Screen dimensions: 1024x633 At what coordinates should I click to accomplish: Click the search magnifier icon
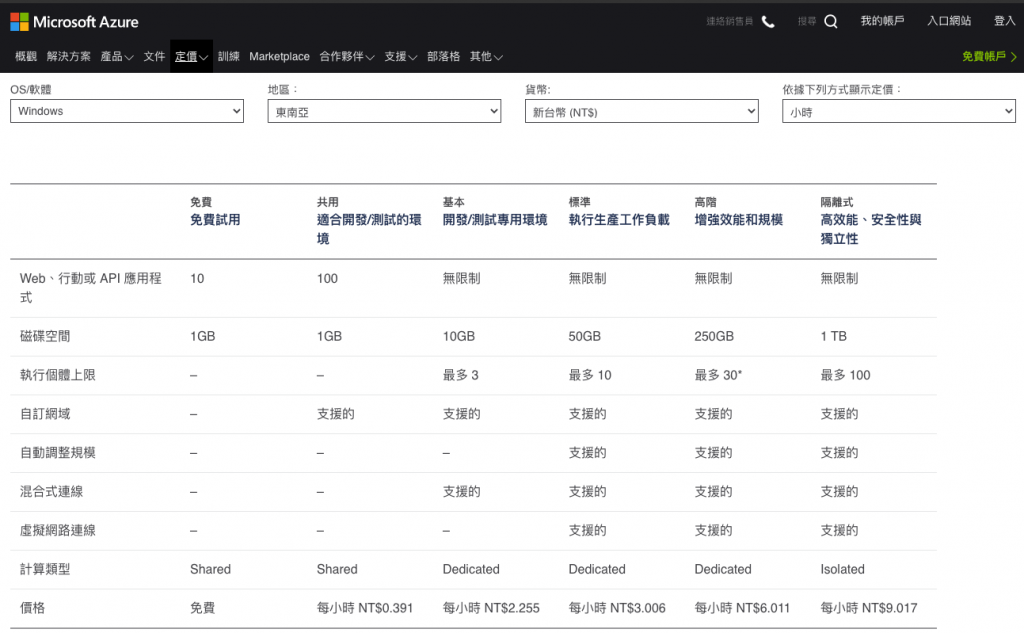(x=831, y=22)
